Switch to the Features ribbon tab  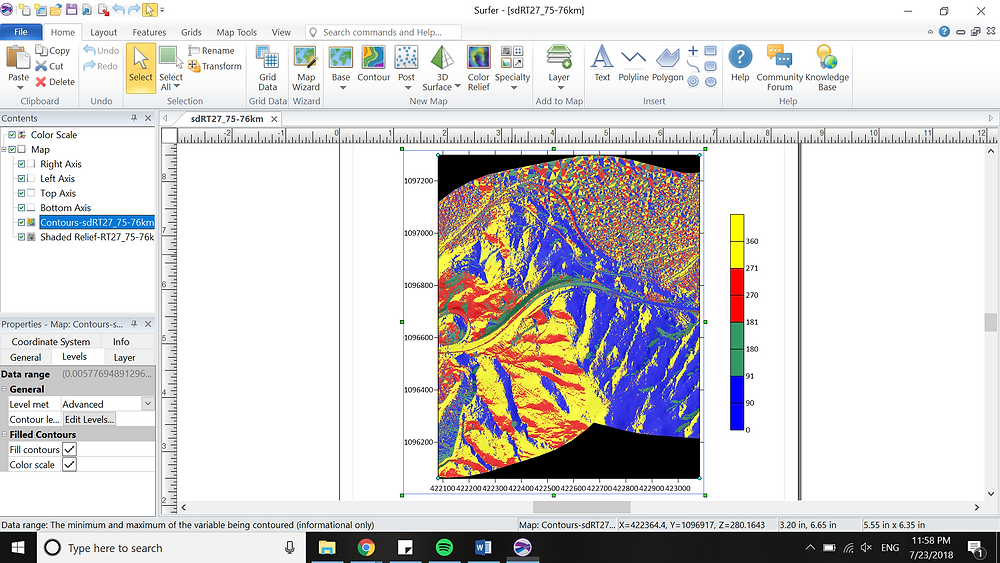tap(149, 32)
